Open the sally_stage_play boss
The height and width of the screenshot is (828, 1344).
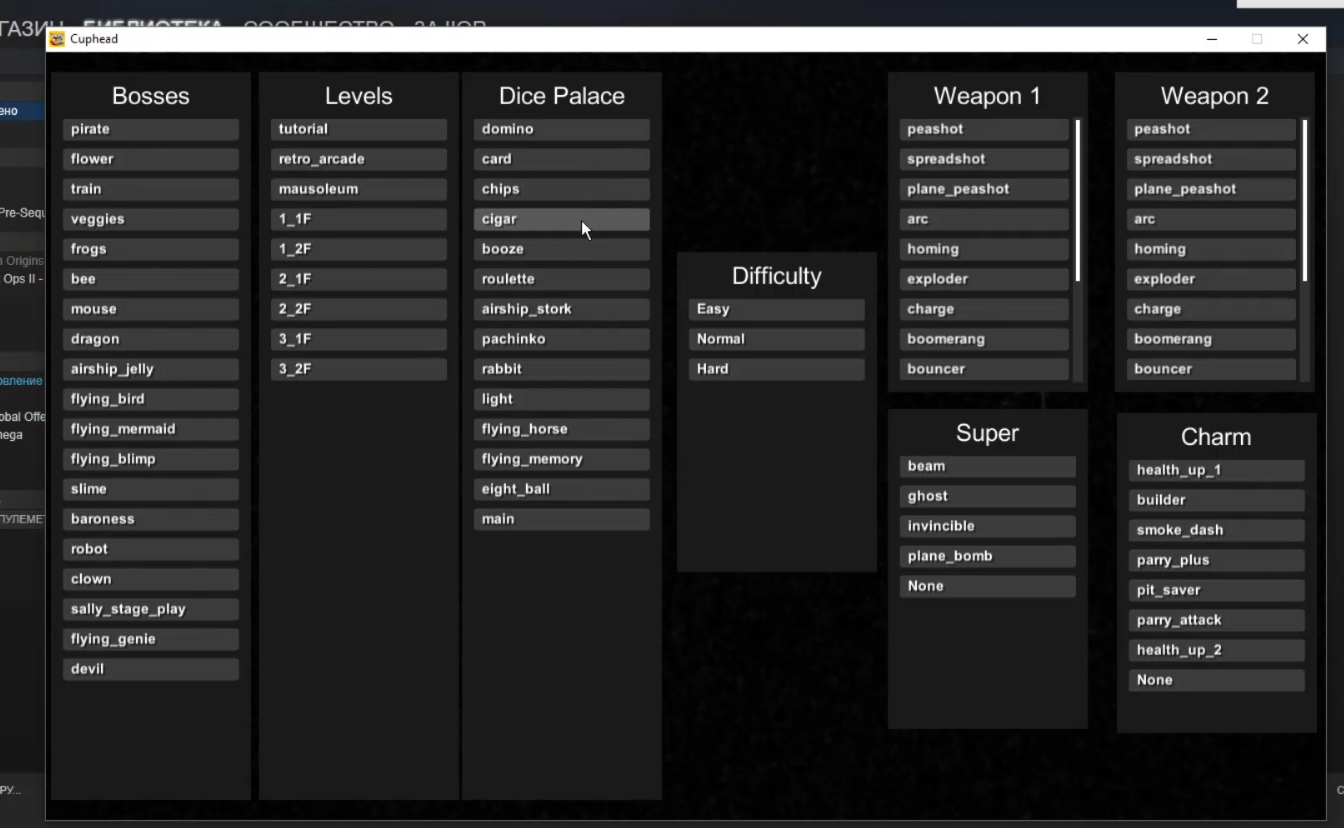151,610
